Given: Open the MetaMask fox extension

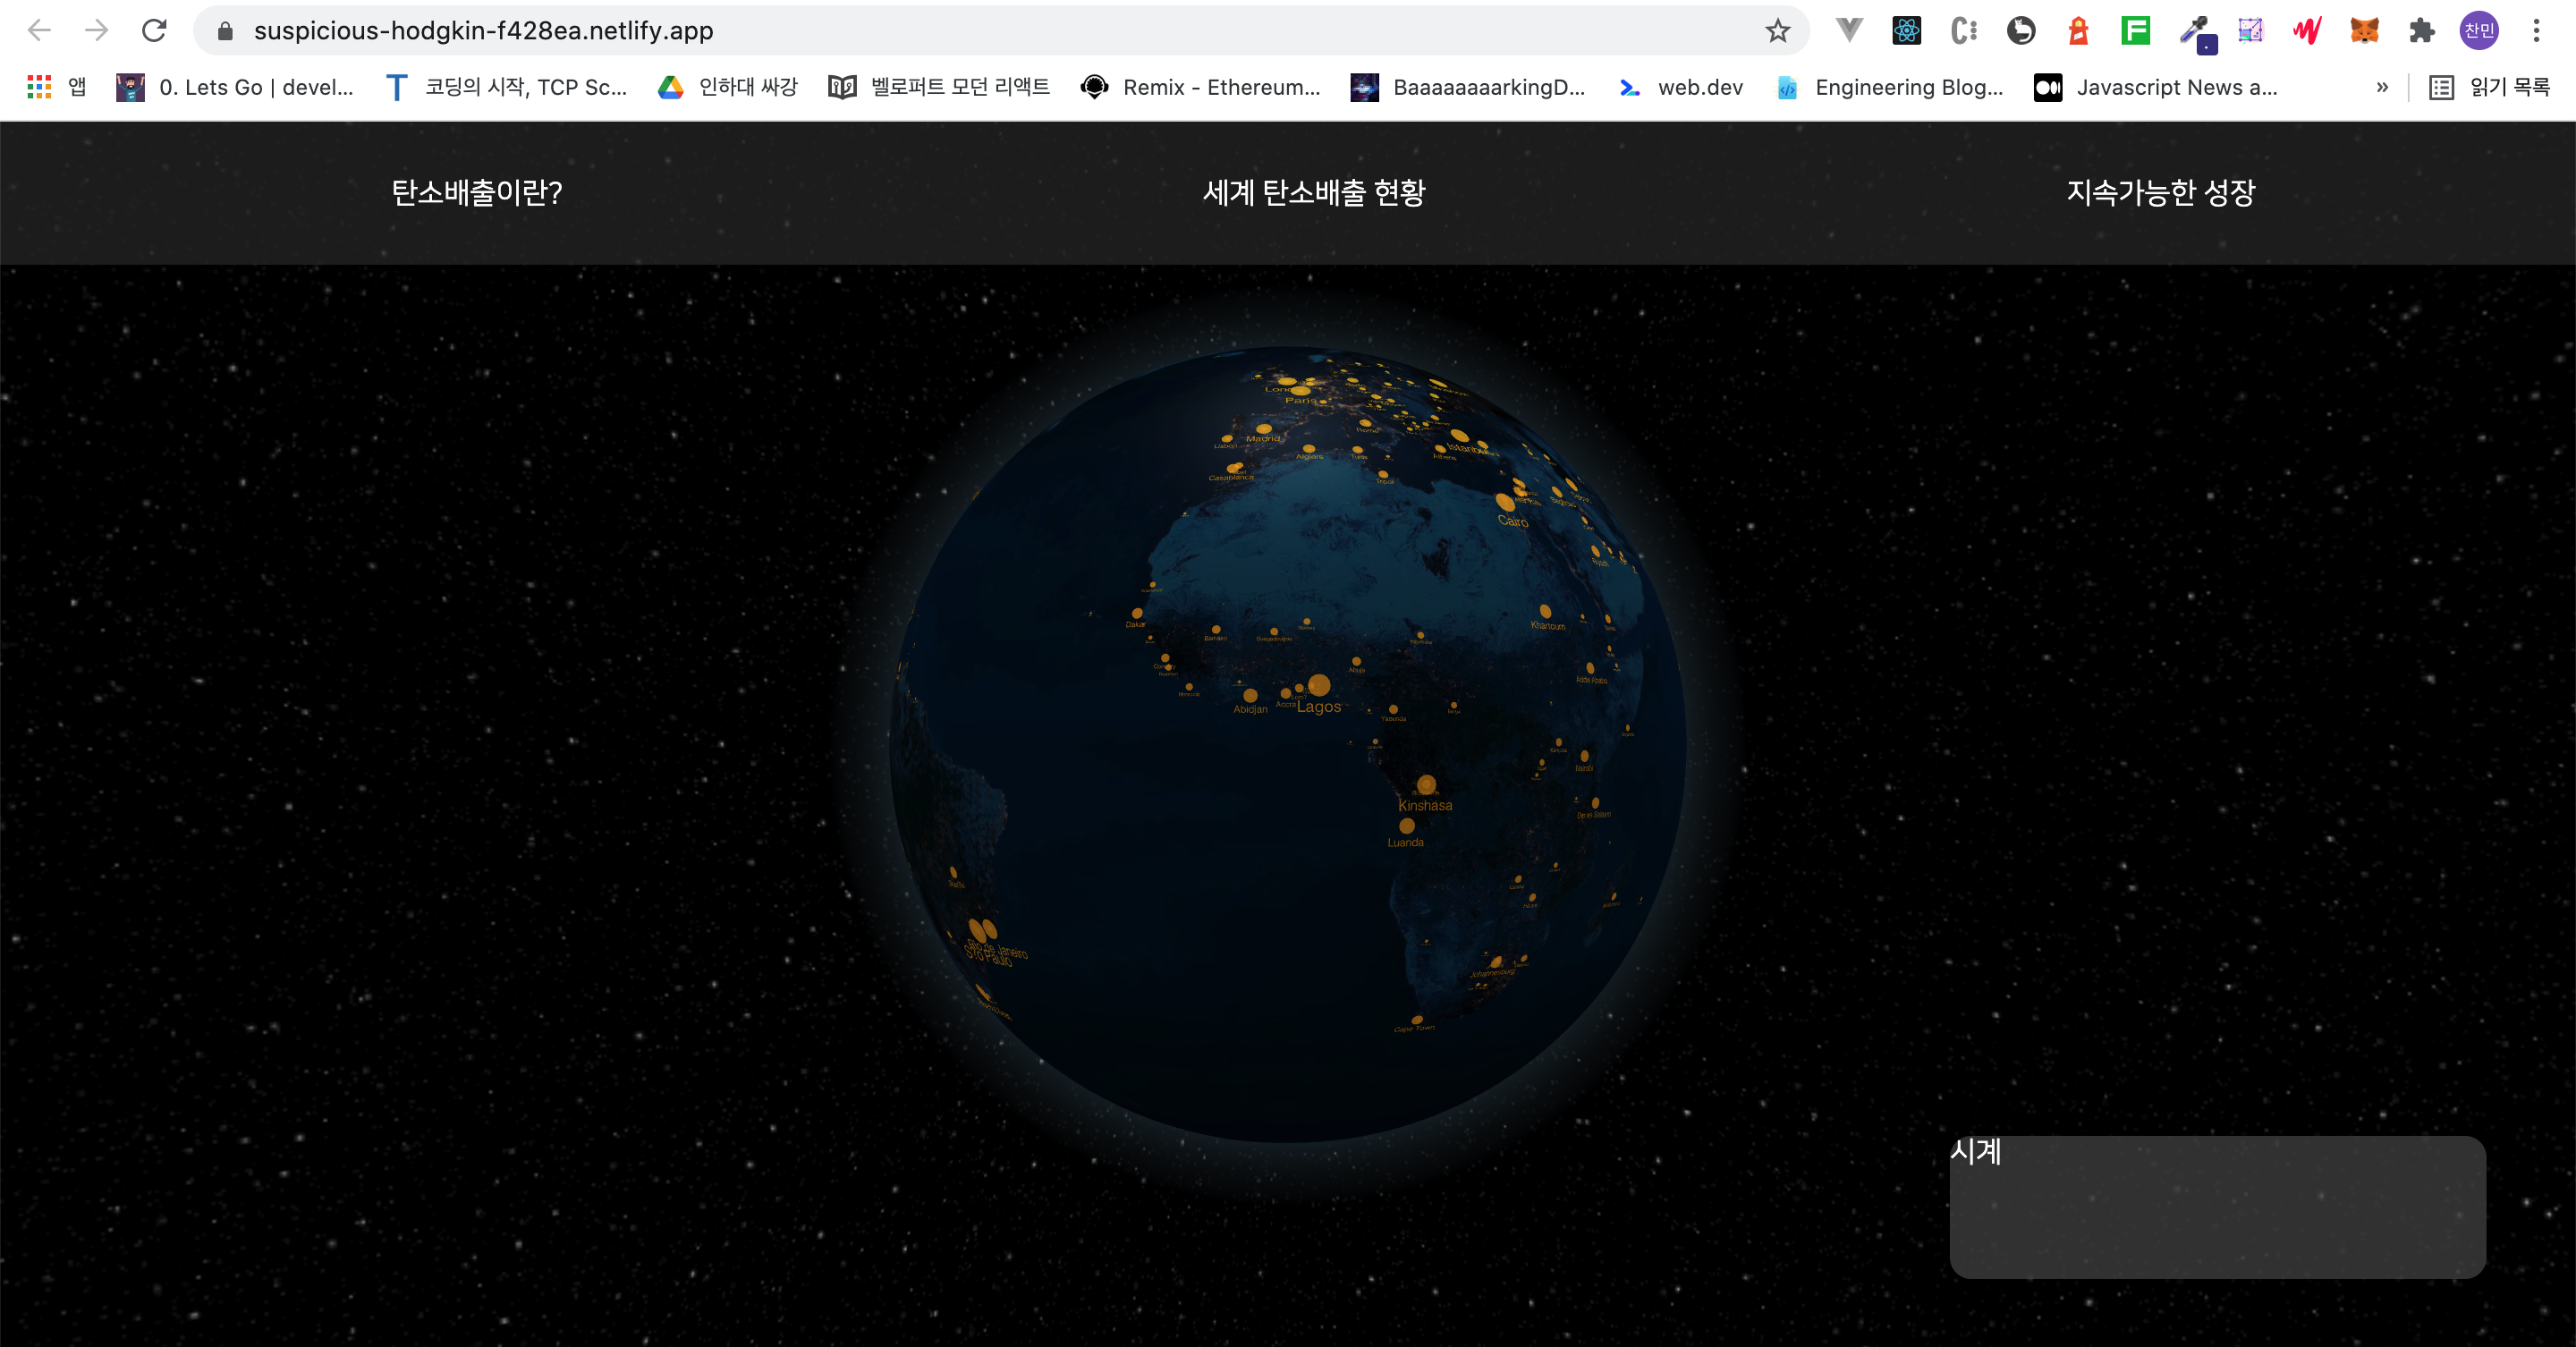Looking at the screenshot, I should (2364, 31).
